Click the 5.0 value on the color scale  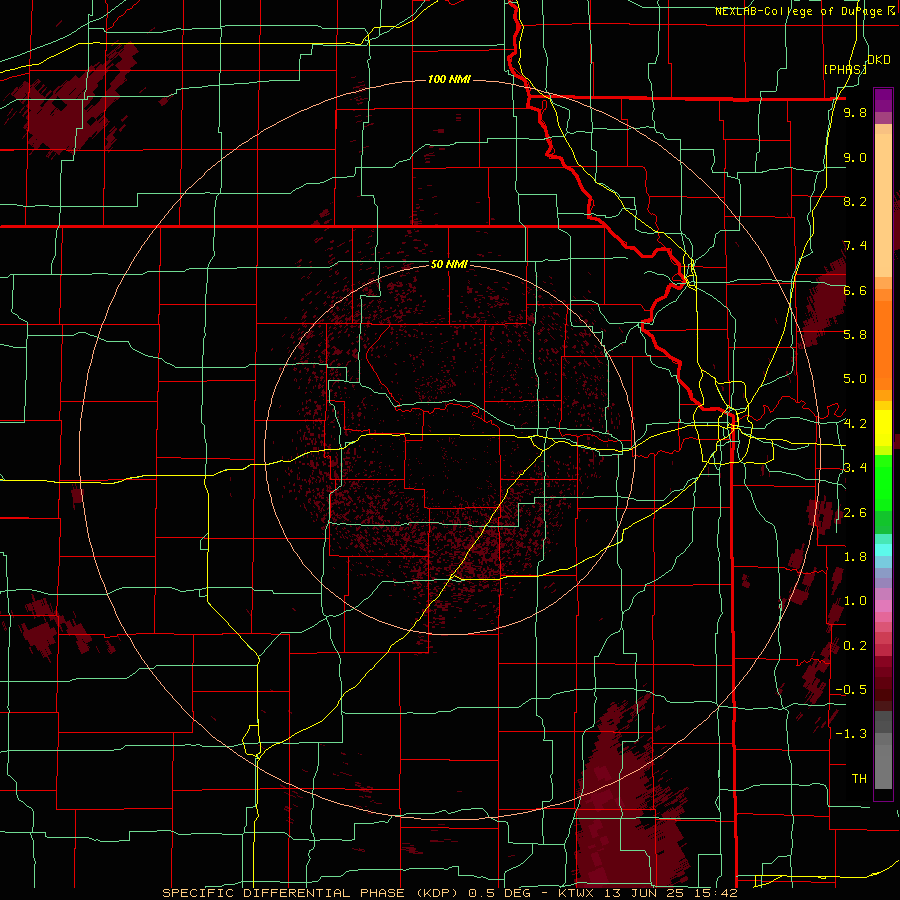tap(855, 379)
